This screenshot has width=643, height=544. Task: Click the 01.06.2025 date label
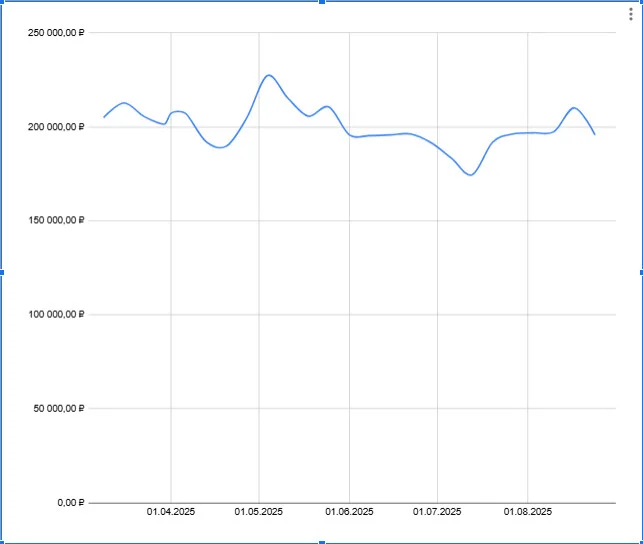[349, 512]
